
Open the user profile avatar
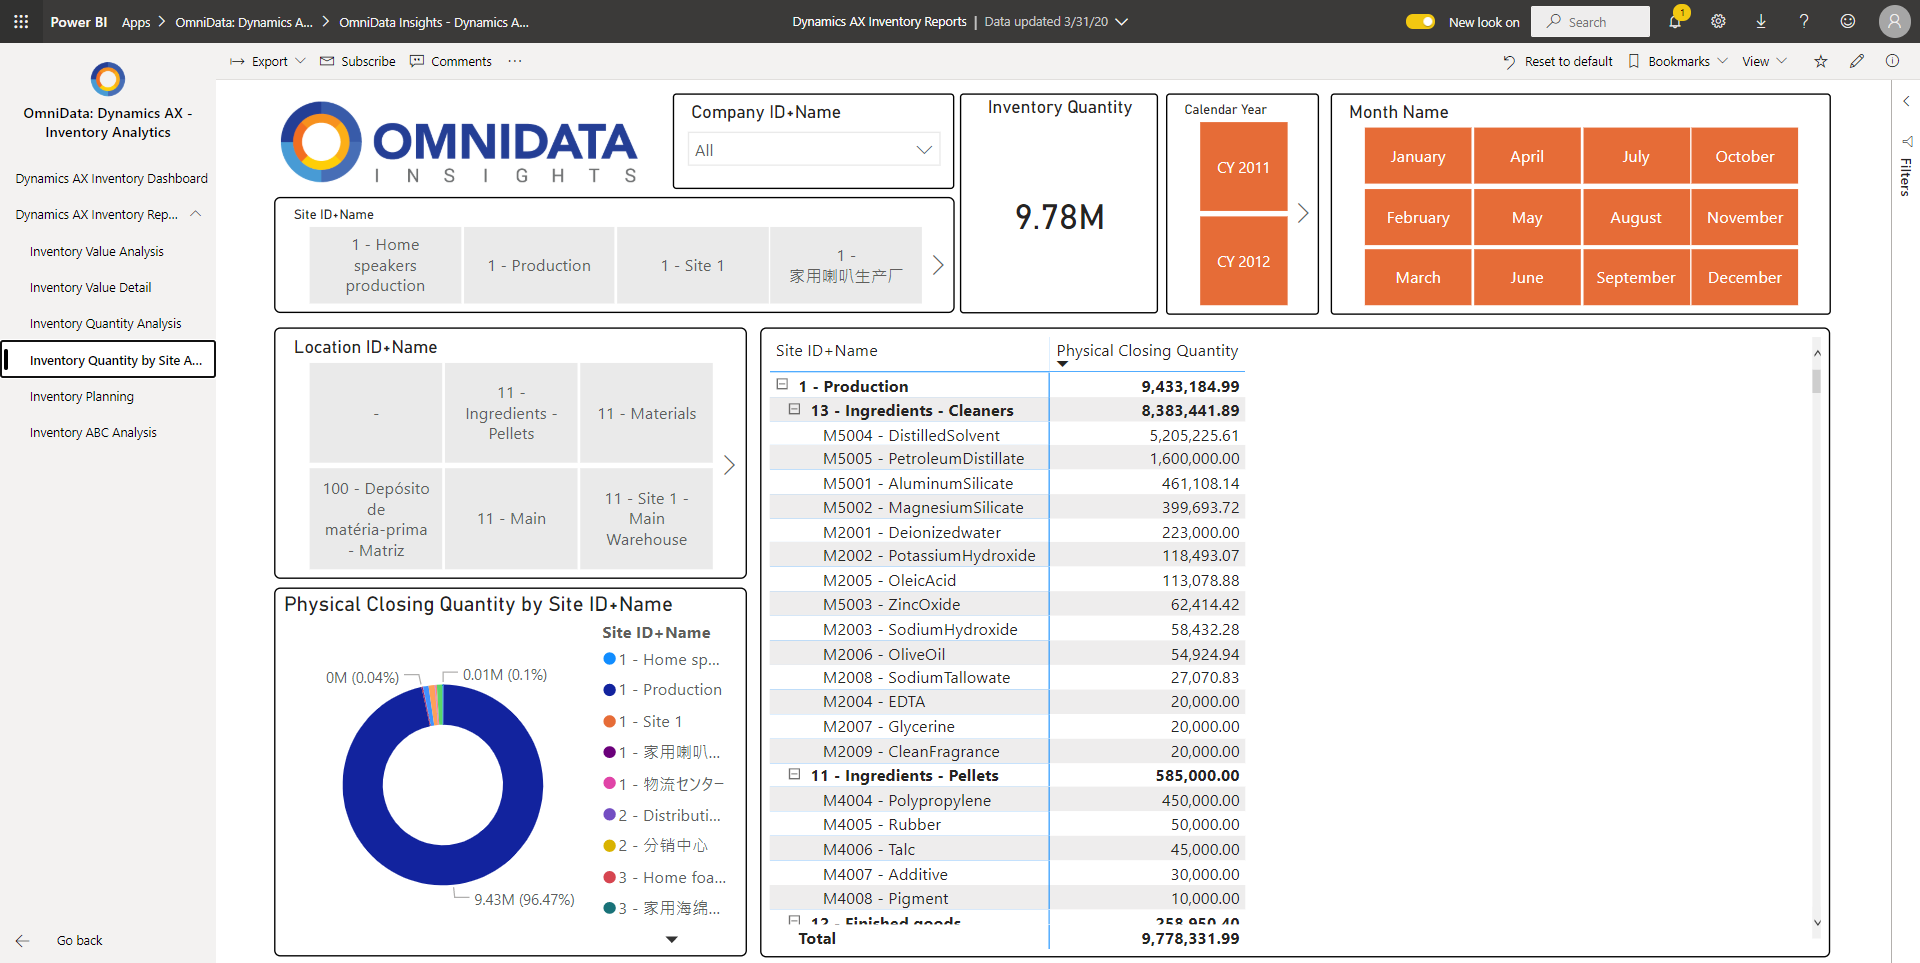click(1894, 21)
